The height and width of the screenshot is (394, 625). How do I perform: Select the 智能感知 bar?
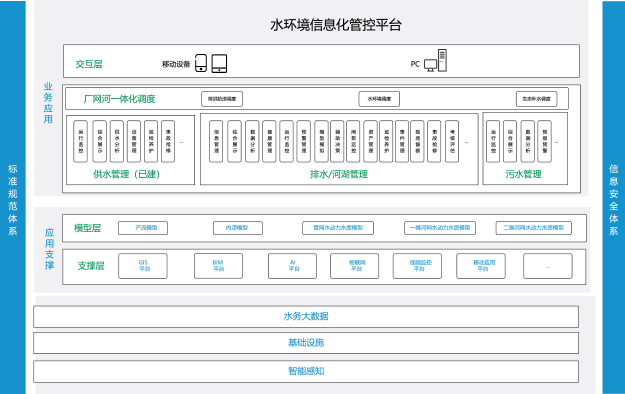306,371
